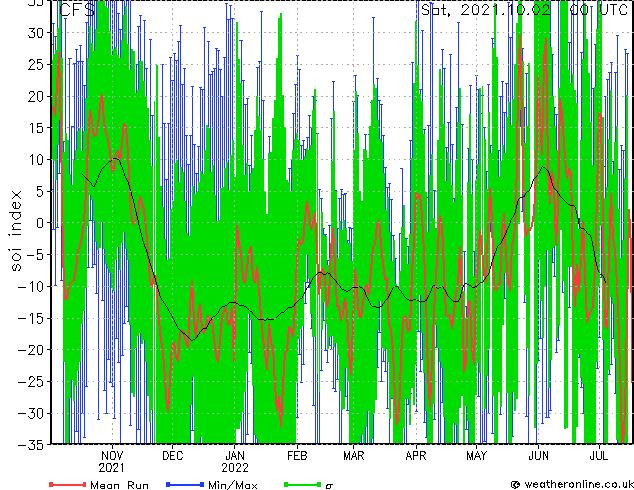Click the 'soi index' y-axis label
Image resolution: width=634 pixels, height=490 pixels.
coord(15,231)
